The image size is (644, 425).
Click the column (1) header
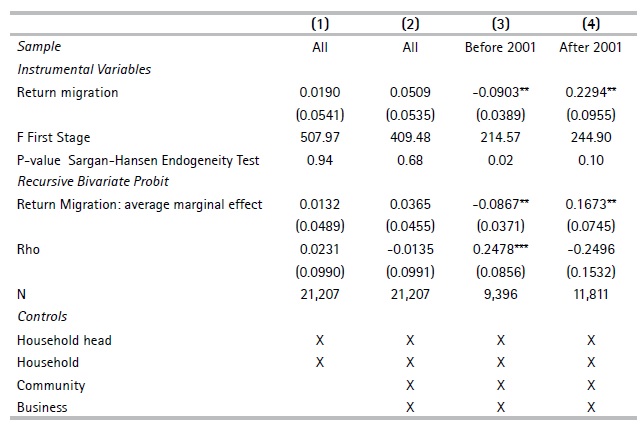point(319,24)
